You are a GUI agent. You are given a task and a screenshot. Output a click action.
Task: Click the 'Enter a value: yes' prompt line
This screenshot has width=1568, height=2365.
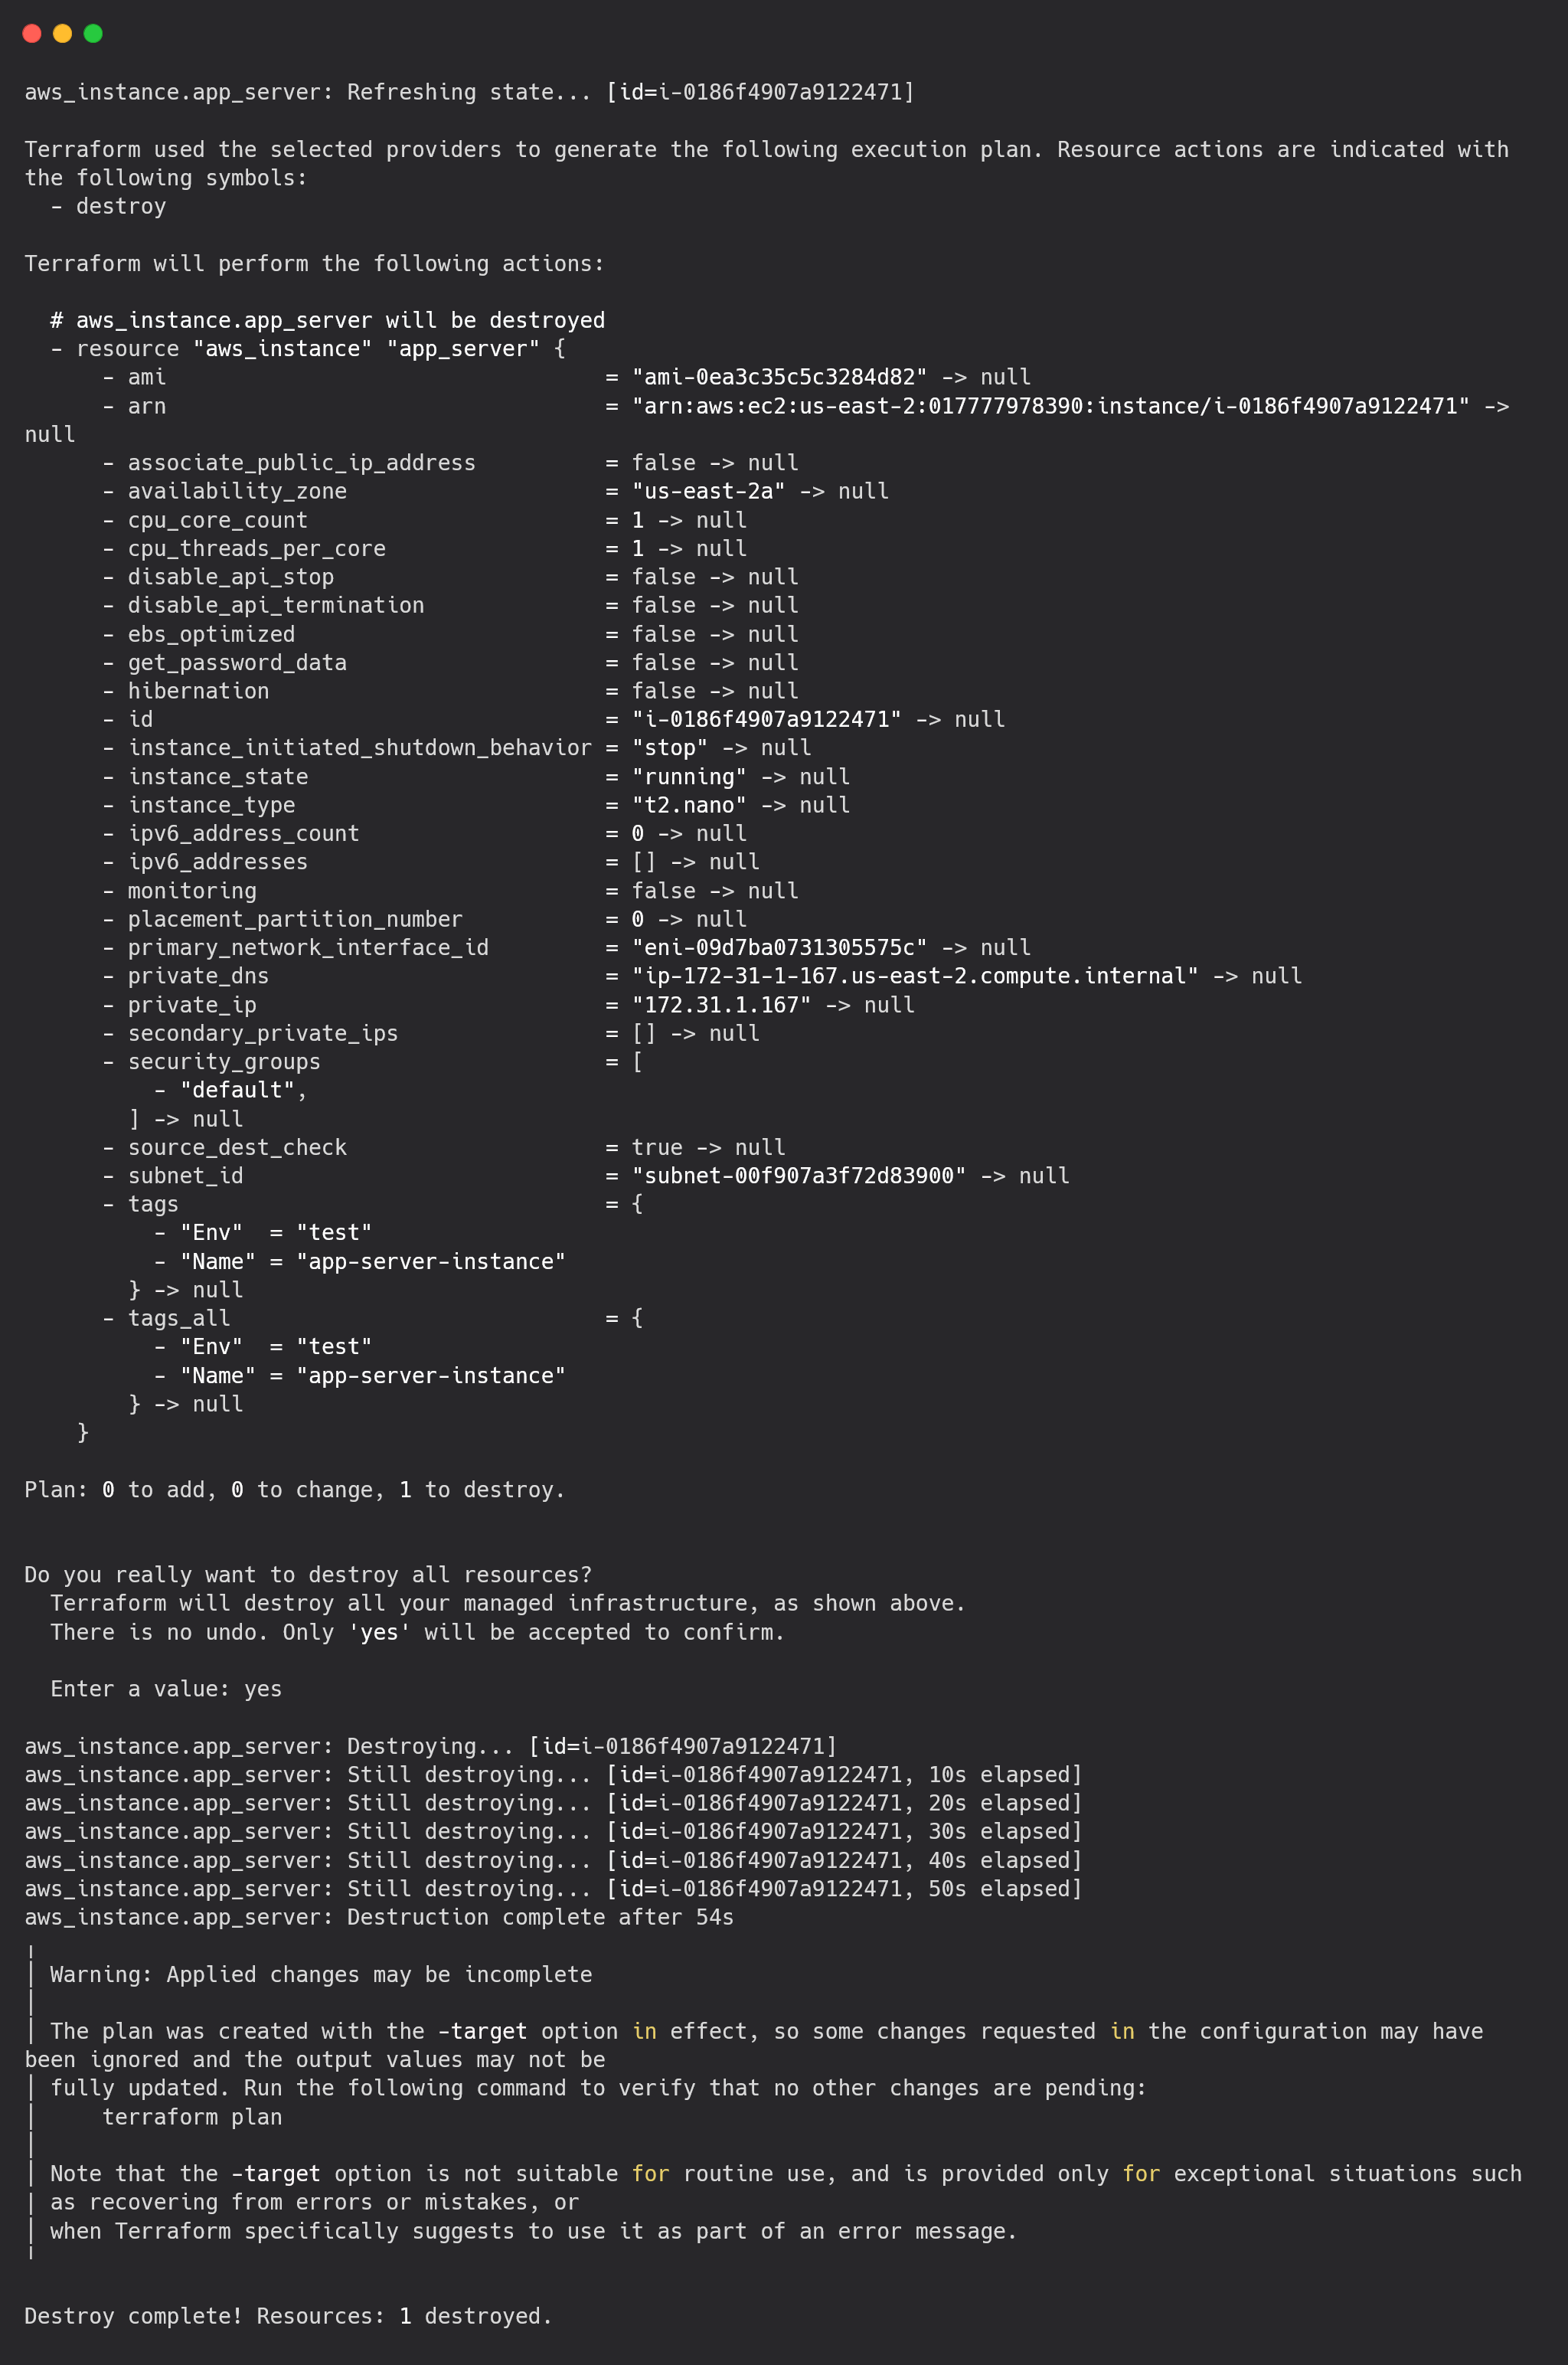pyautogui.click(x=166, y=1689)
